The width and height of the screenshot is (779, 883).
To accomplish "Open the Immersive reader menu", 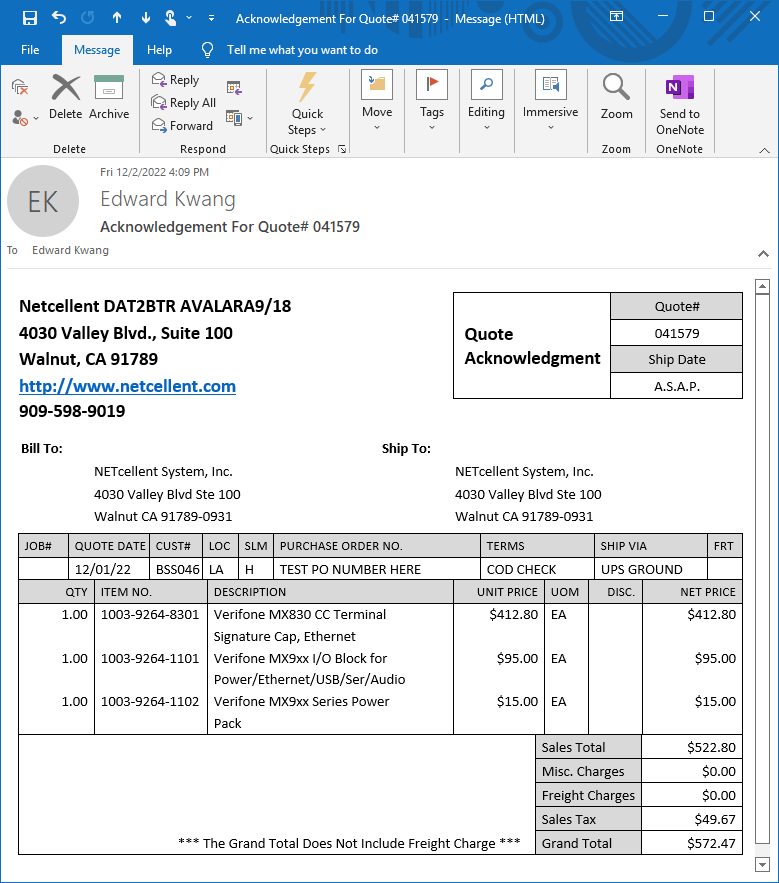I will [x=550, y=101].
